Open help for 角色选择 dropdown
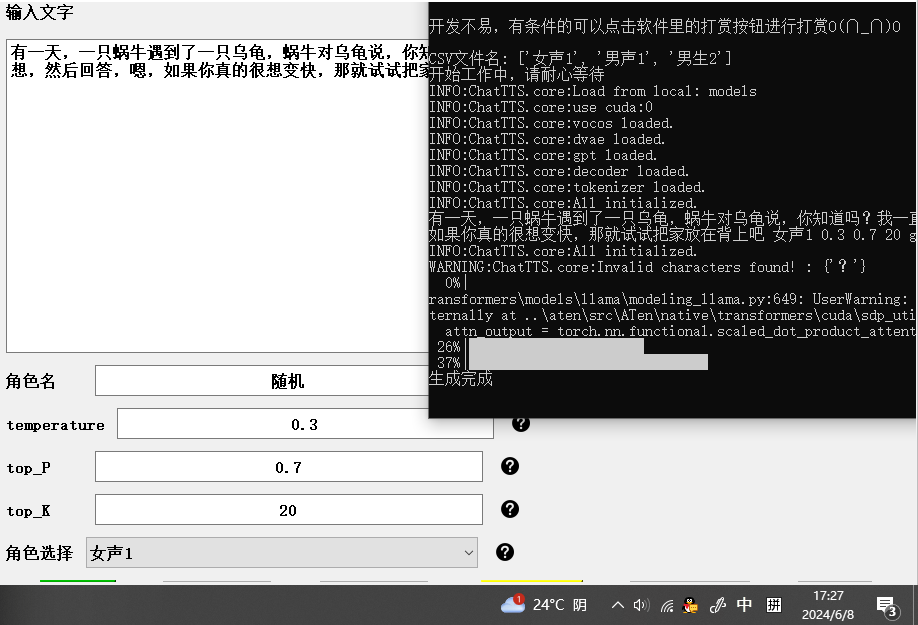Image resolution: width=918 pixels, height=625 pixels. point(505,552)
